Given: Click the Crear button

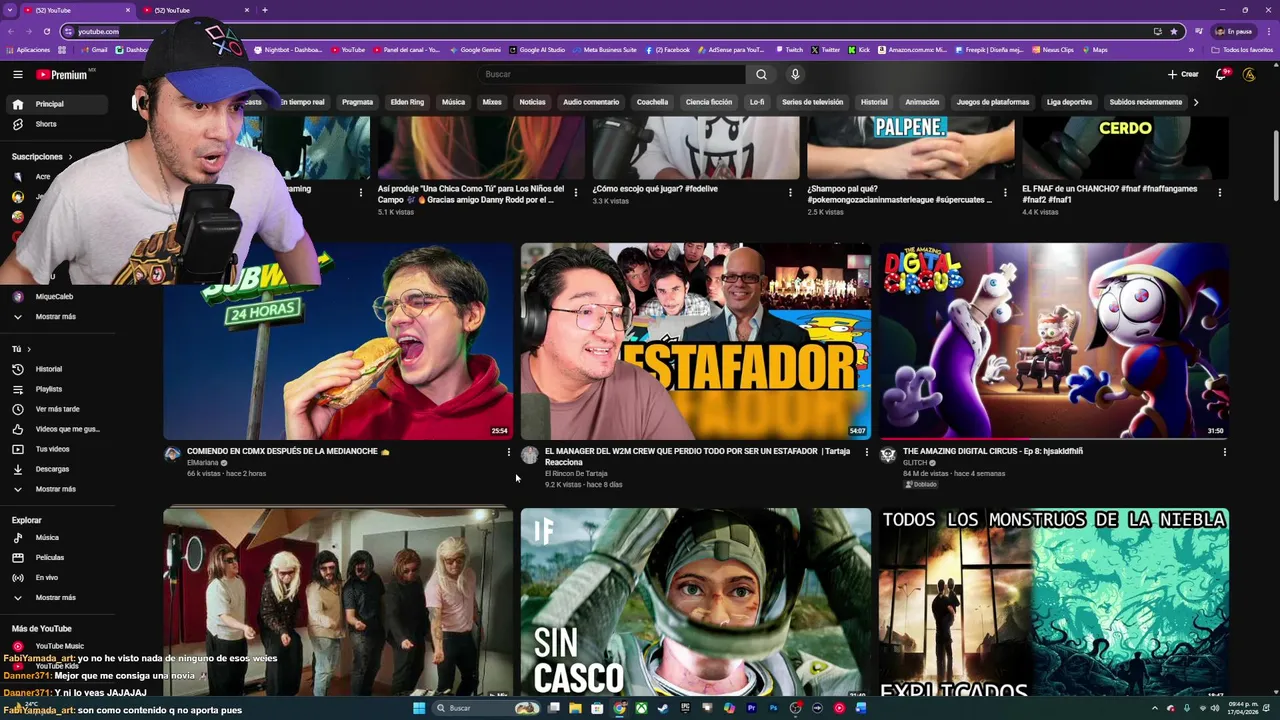Looking at the screenshot, I should click(x=1183, y=74).
